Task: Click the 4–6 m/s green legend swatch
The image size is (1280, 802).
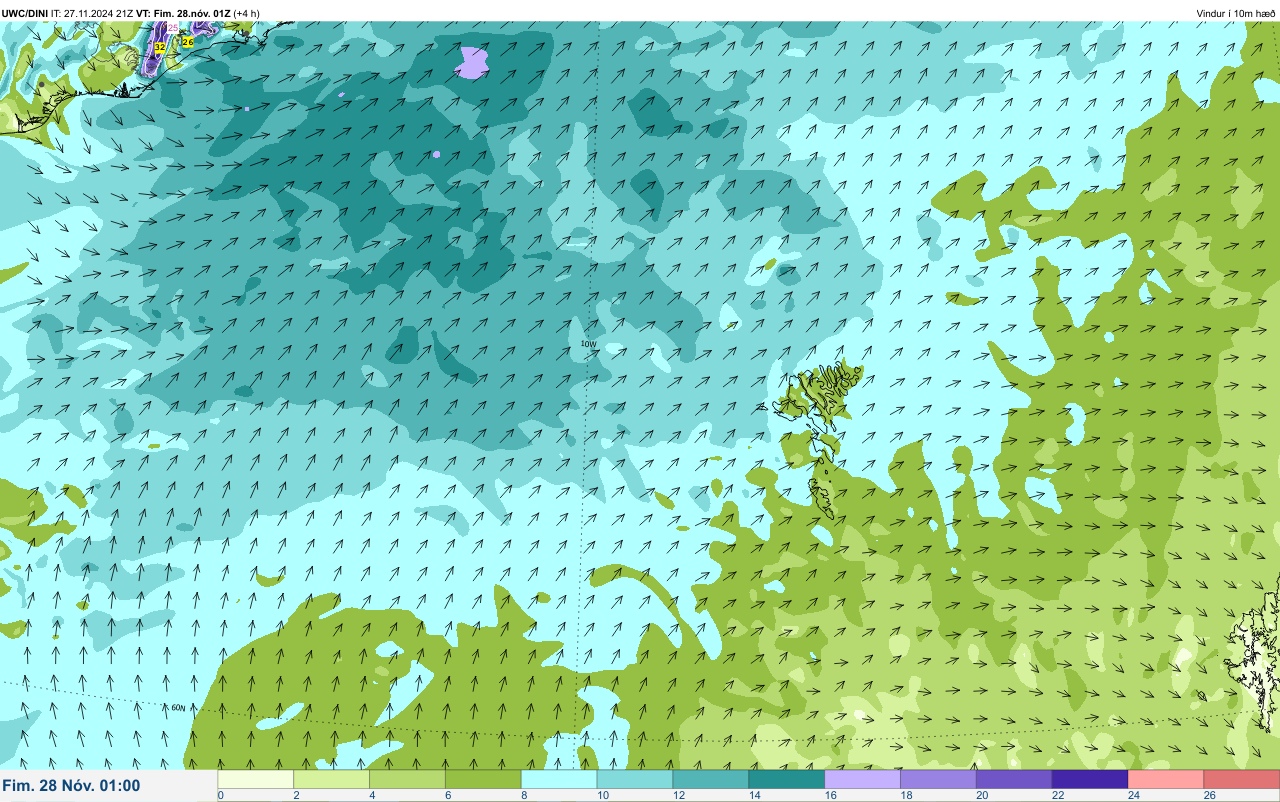Action: (x=407, y=779)
